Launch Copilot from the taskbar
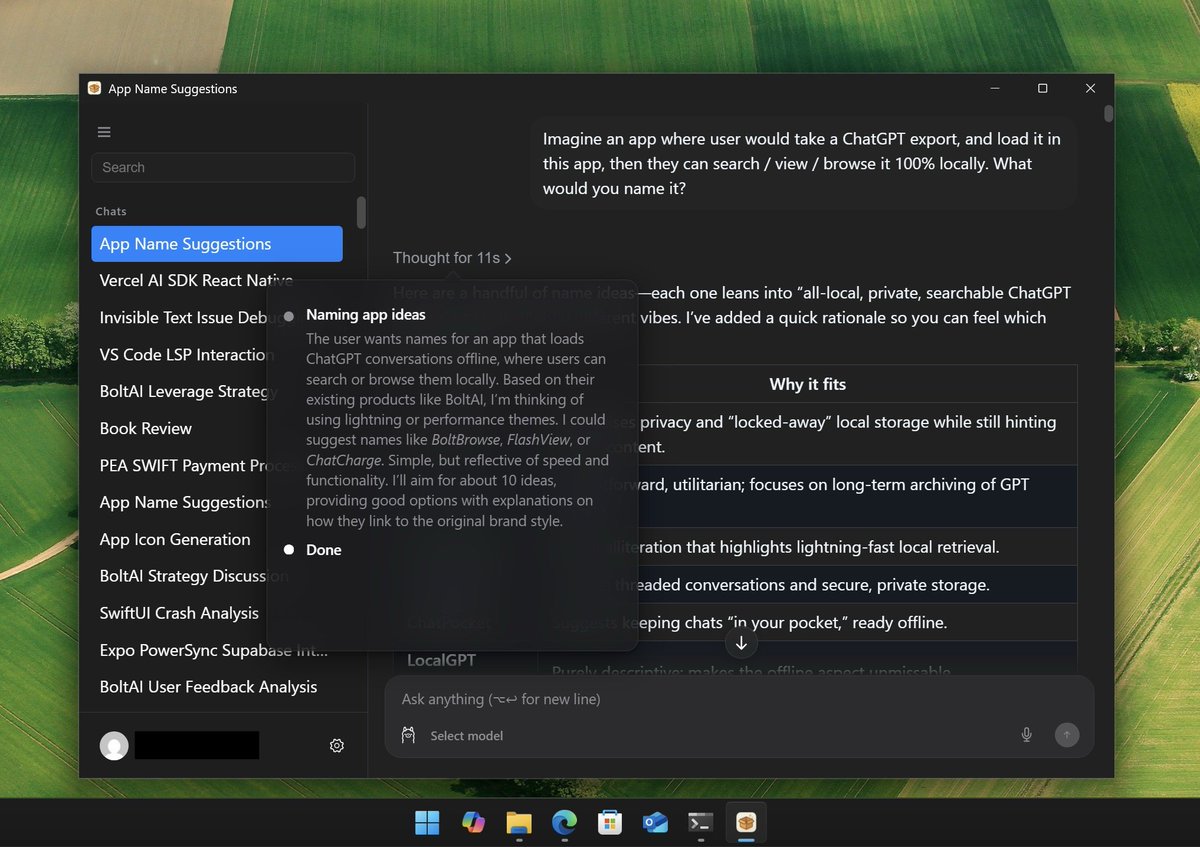This screenshot has width=1200, height=847. [473, 822]
